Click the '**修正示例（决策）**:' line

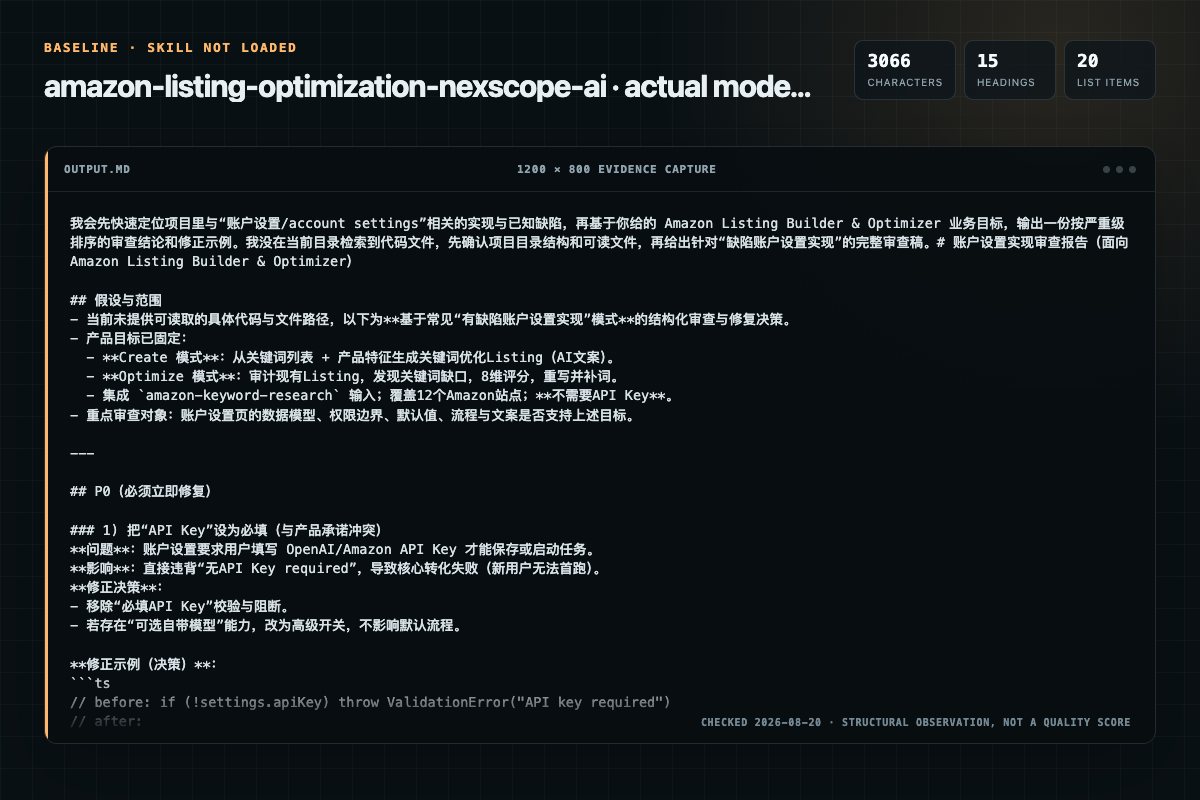(x=143, y=664)
